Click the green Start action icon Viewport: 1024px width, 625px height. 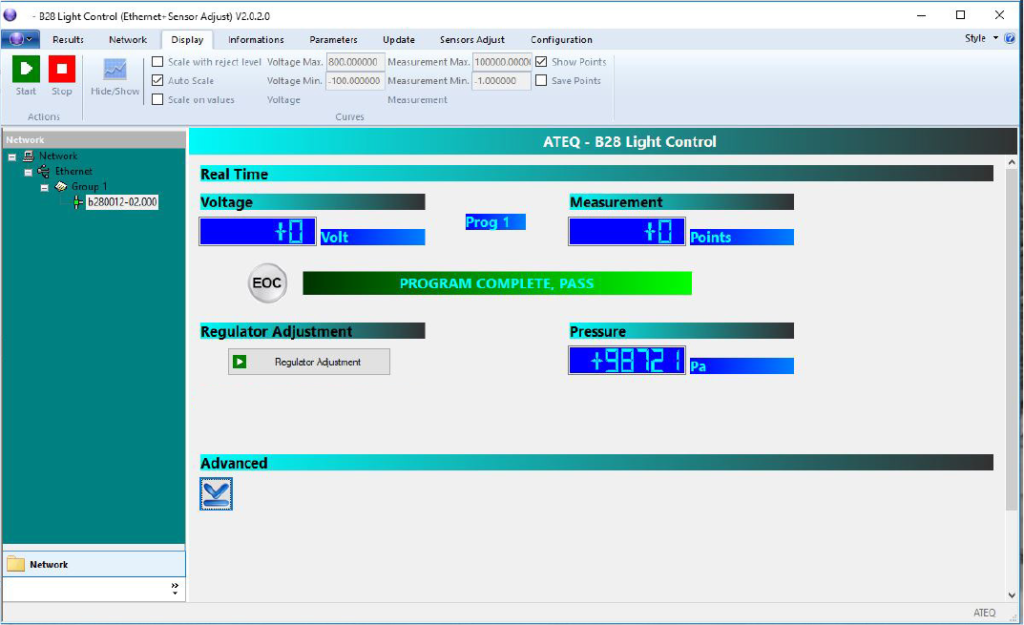click(26, 69)
